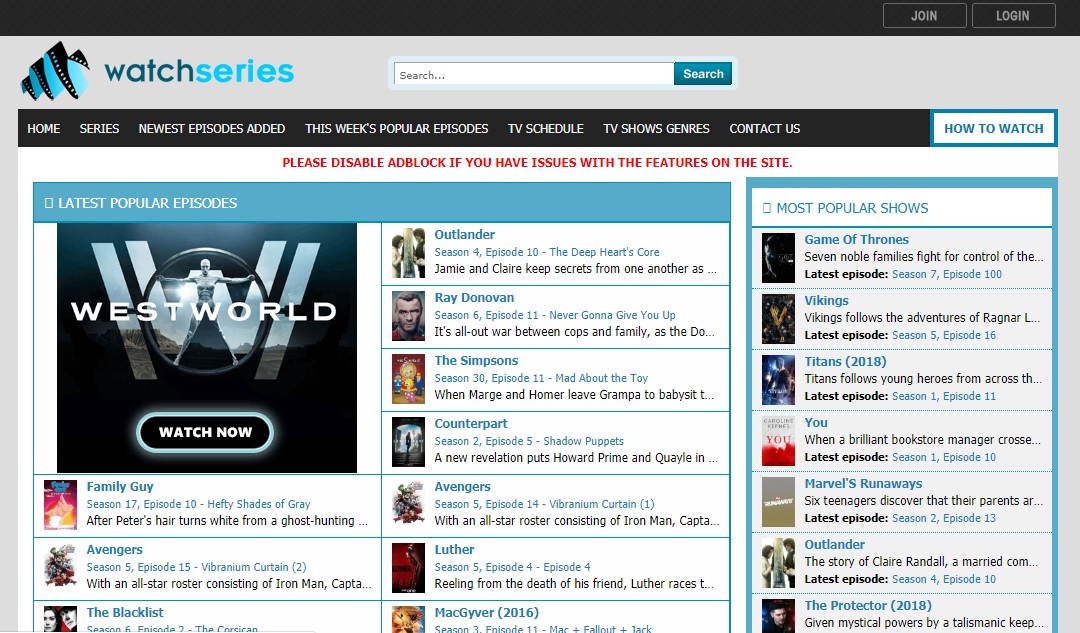This screenshot has width=1080, height=633.
Task: Open Luther Season 5, Episode 4 link
Action: (512, 567)
